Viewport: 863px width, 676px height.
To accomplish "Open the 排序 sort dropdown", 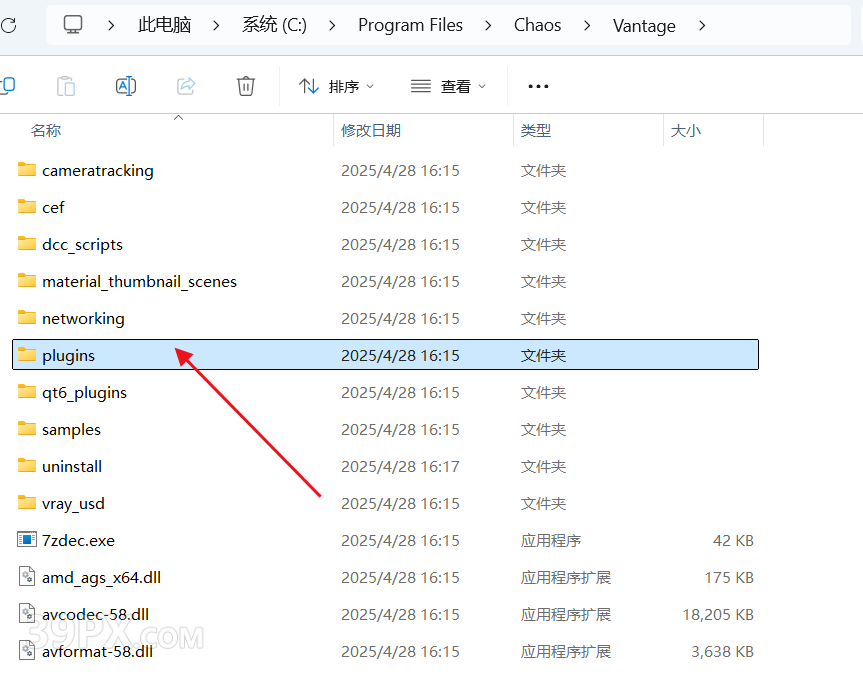I will tap(336, 86).
